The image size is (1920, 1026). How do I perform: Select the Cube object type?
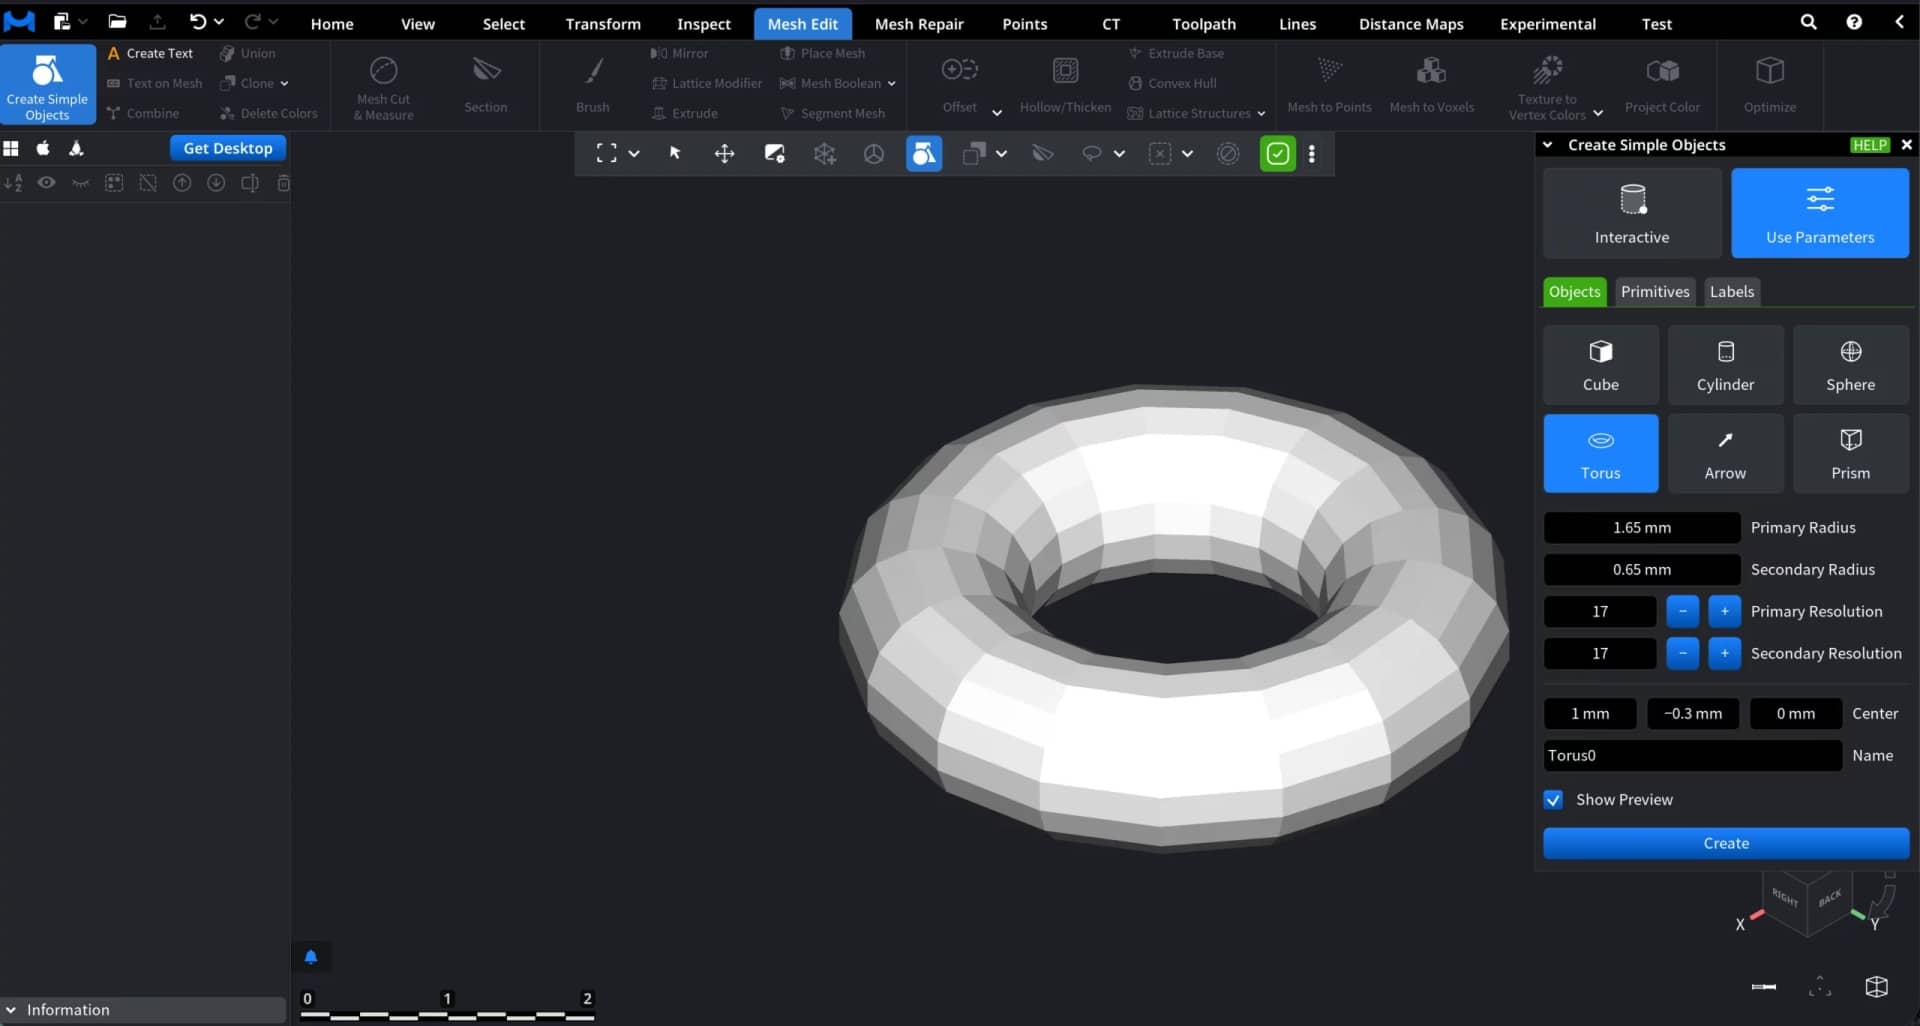point(1600,365)
